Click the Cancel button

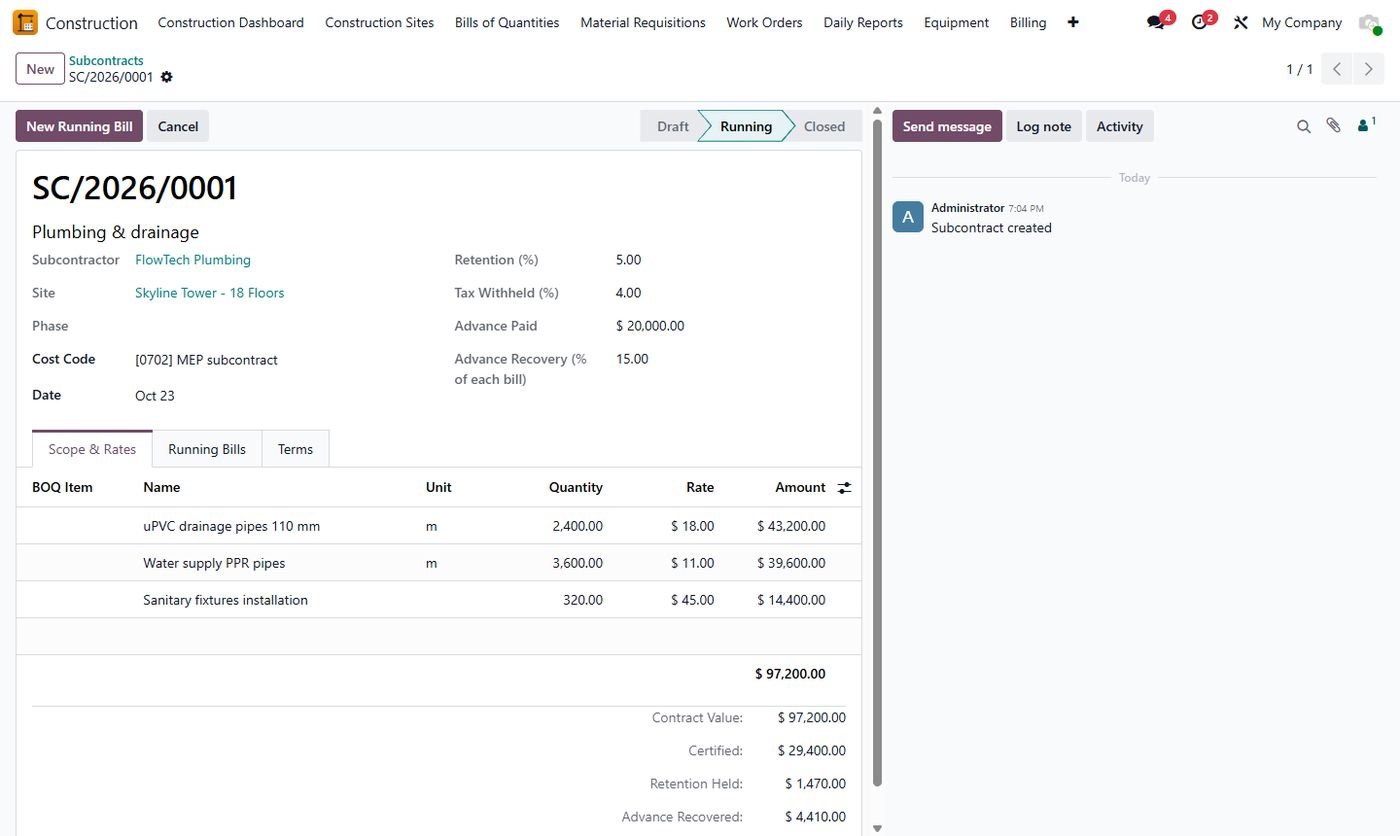click(x=178, y=126)
